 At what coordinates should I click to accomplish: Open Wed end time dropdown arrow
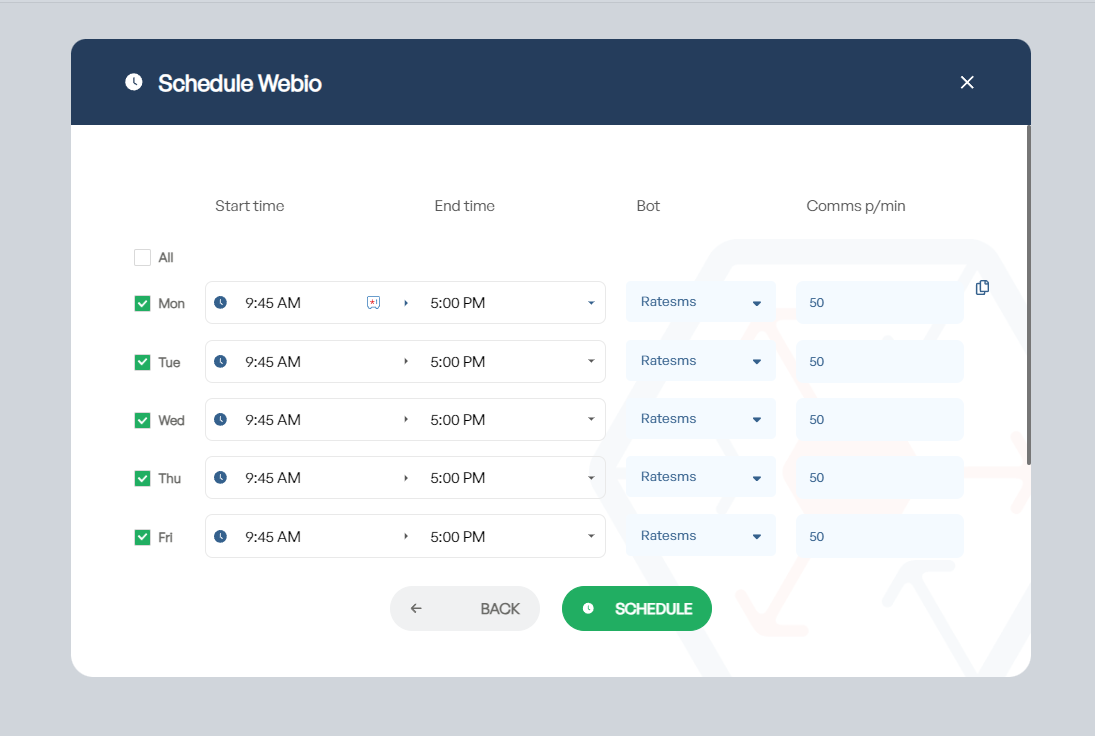tap(591, 419)
